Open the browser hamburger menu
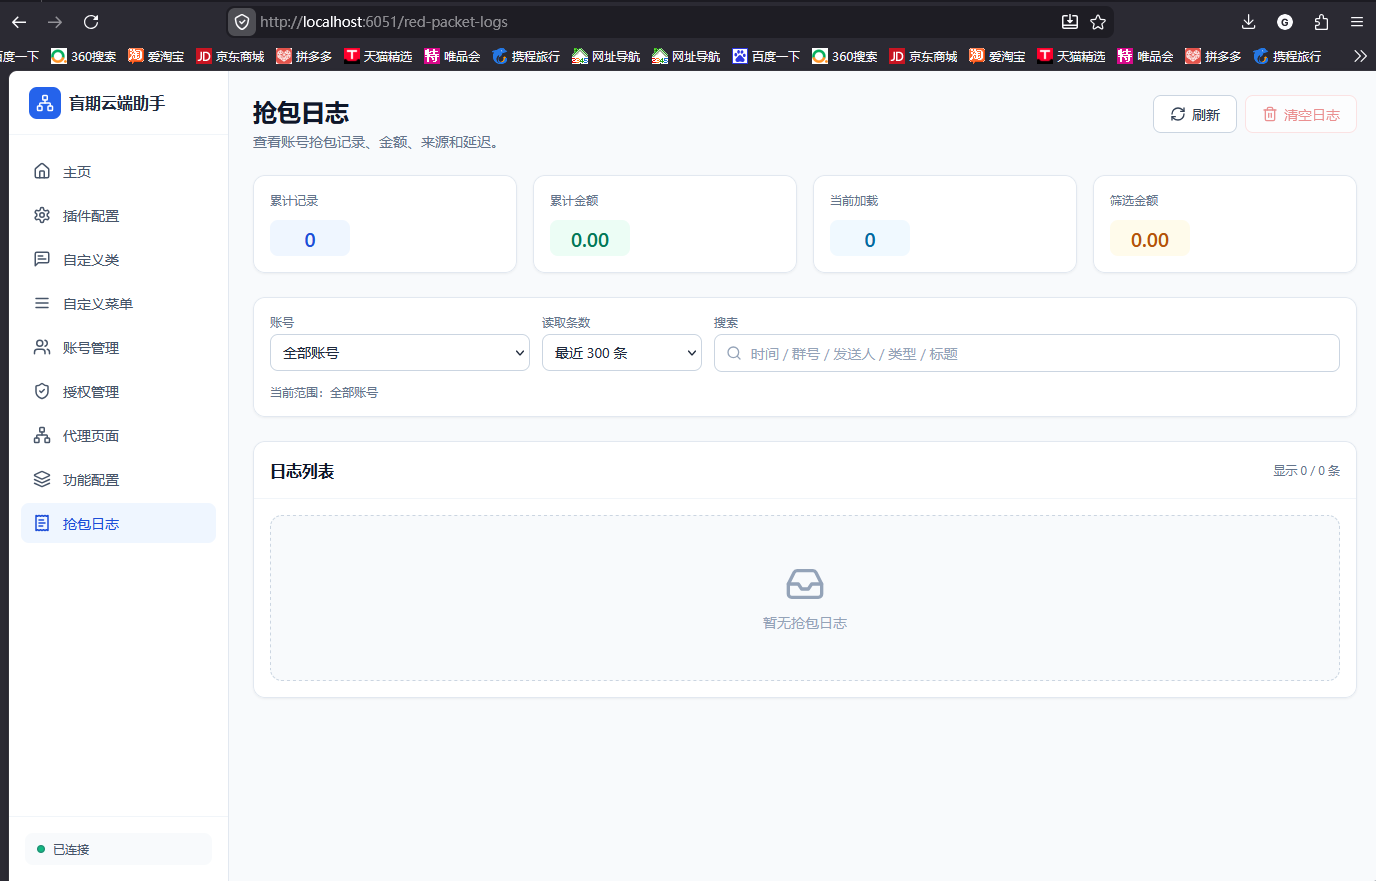Viewport: 1376px width, 881px height. [1357, 22]
